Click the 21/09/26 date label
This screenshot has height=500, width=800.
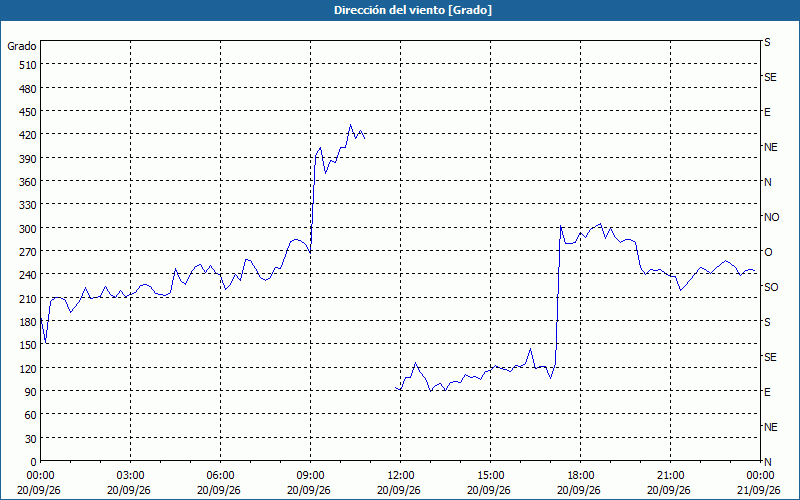click(x=759, y=490)
